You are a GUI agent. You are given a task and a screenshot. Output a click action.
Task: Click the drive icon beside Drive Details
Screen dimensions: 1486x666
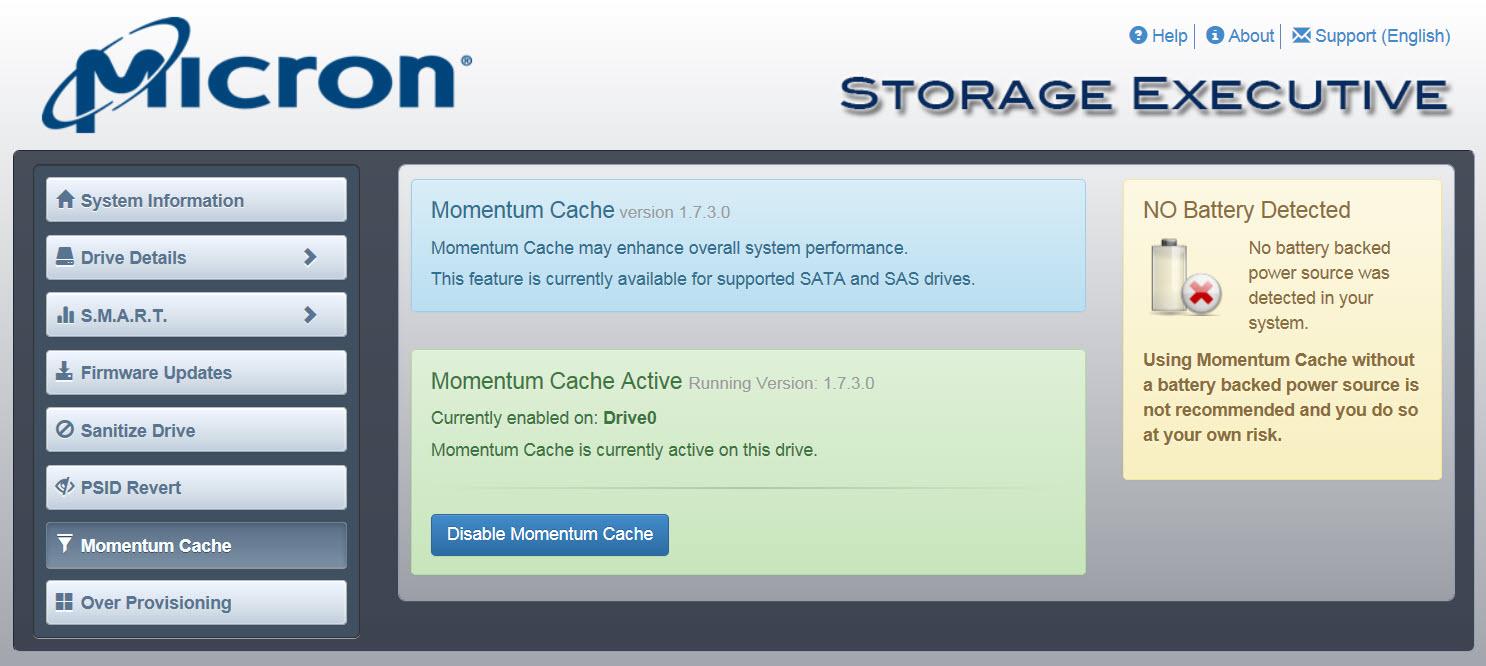point(65,257)
